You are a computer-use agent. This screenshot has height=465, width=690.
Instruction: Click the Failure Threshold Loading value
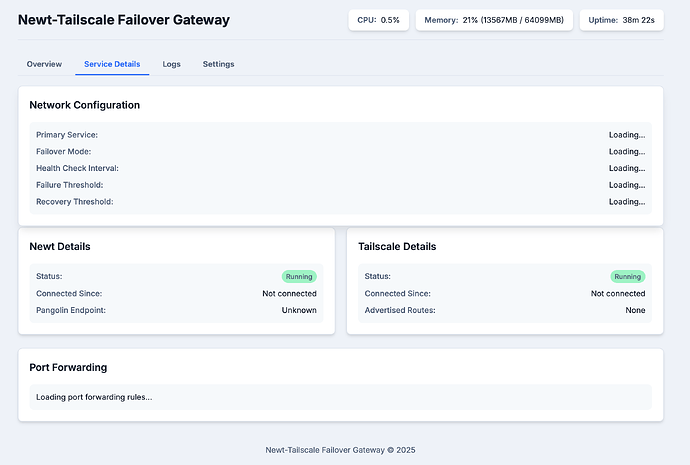(x=627, y=185)
